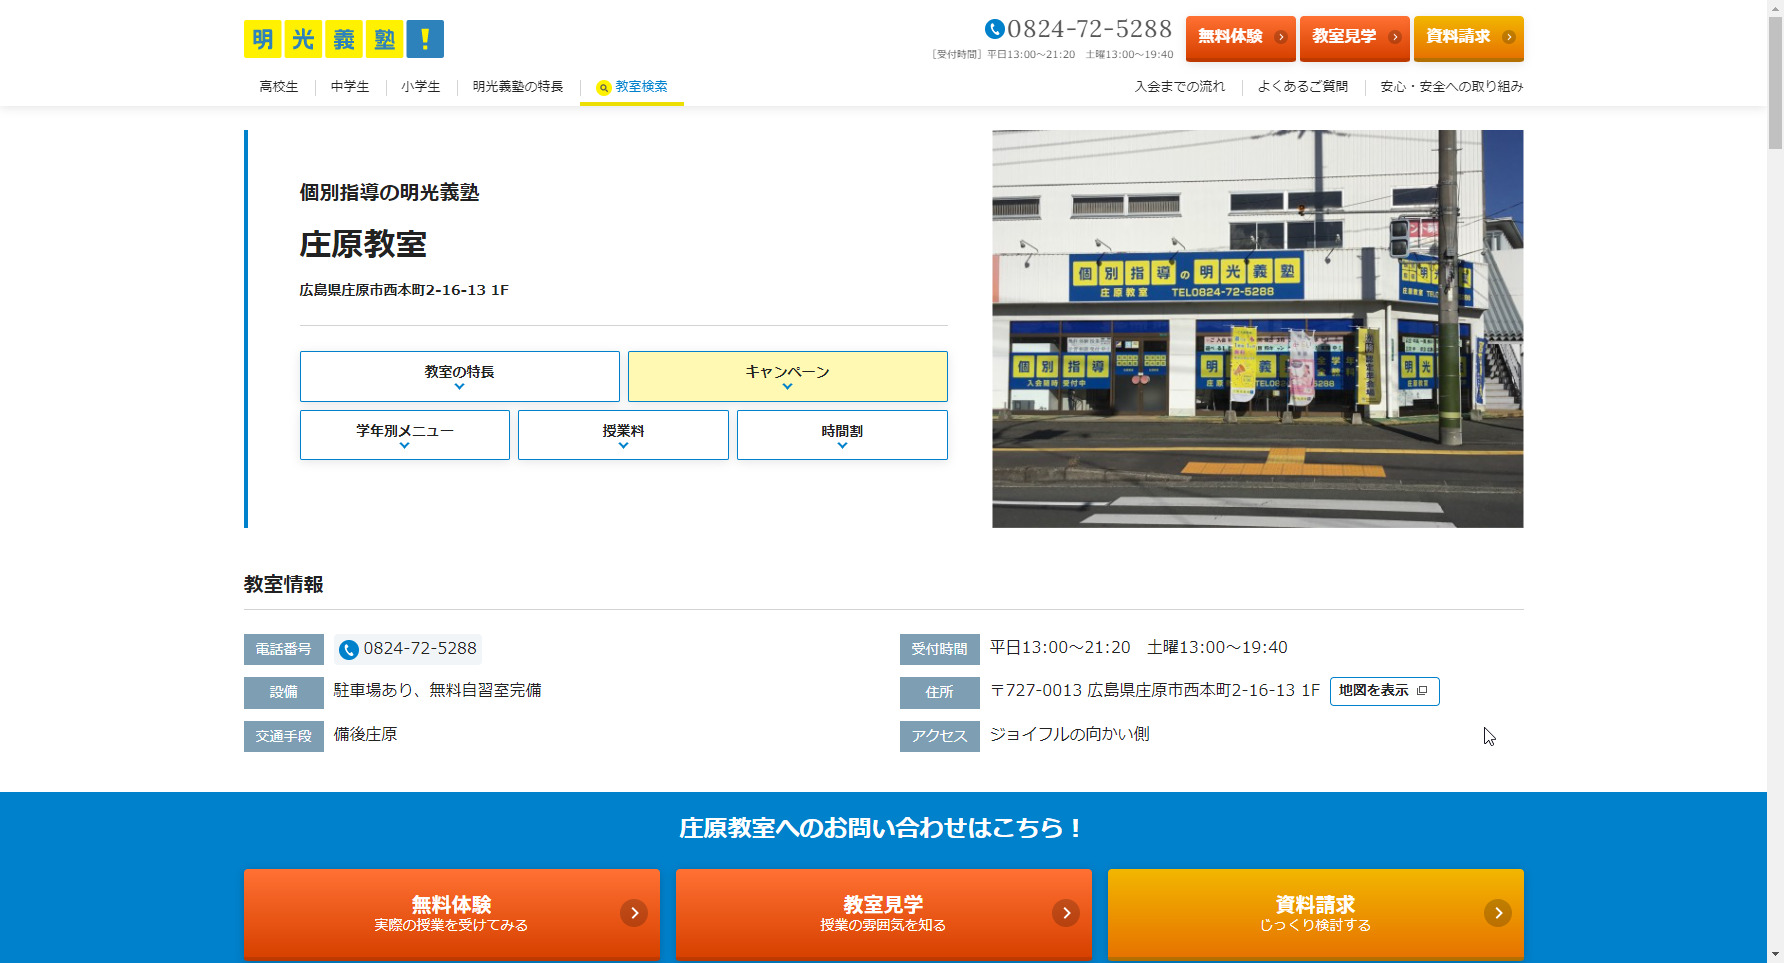Open 安心・安全への取り組み link

(x=1452, y=87)
